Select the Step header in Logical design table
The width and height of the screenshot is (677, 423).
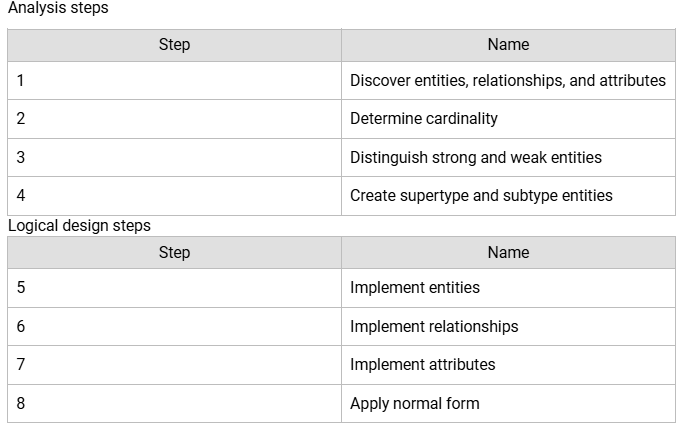pyautogui.click(x=174, y=252)
